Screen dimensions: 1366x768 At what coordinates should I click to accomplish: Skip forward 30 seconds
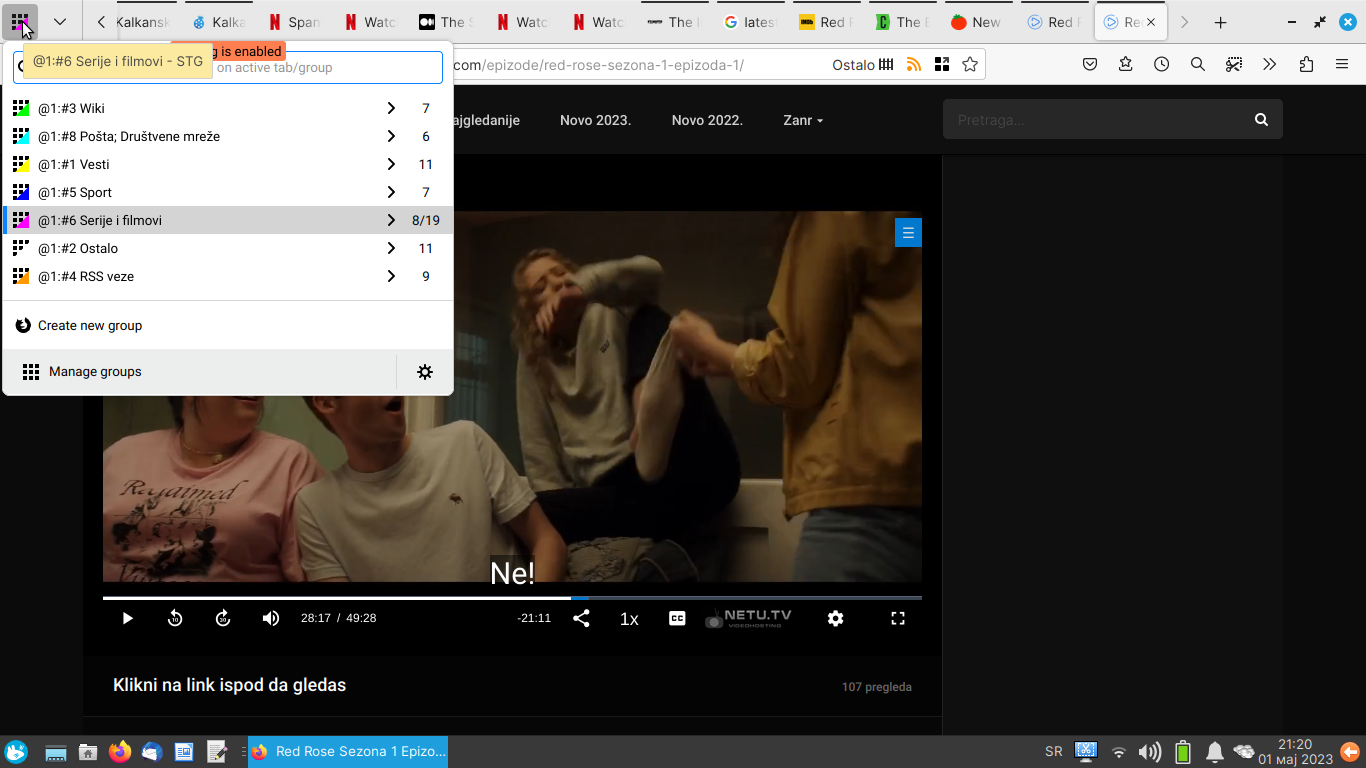tap(223, 618)
